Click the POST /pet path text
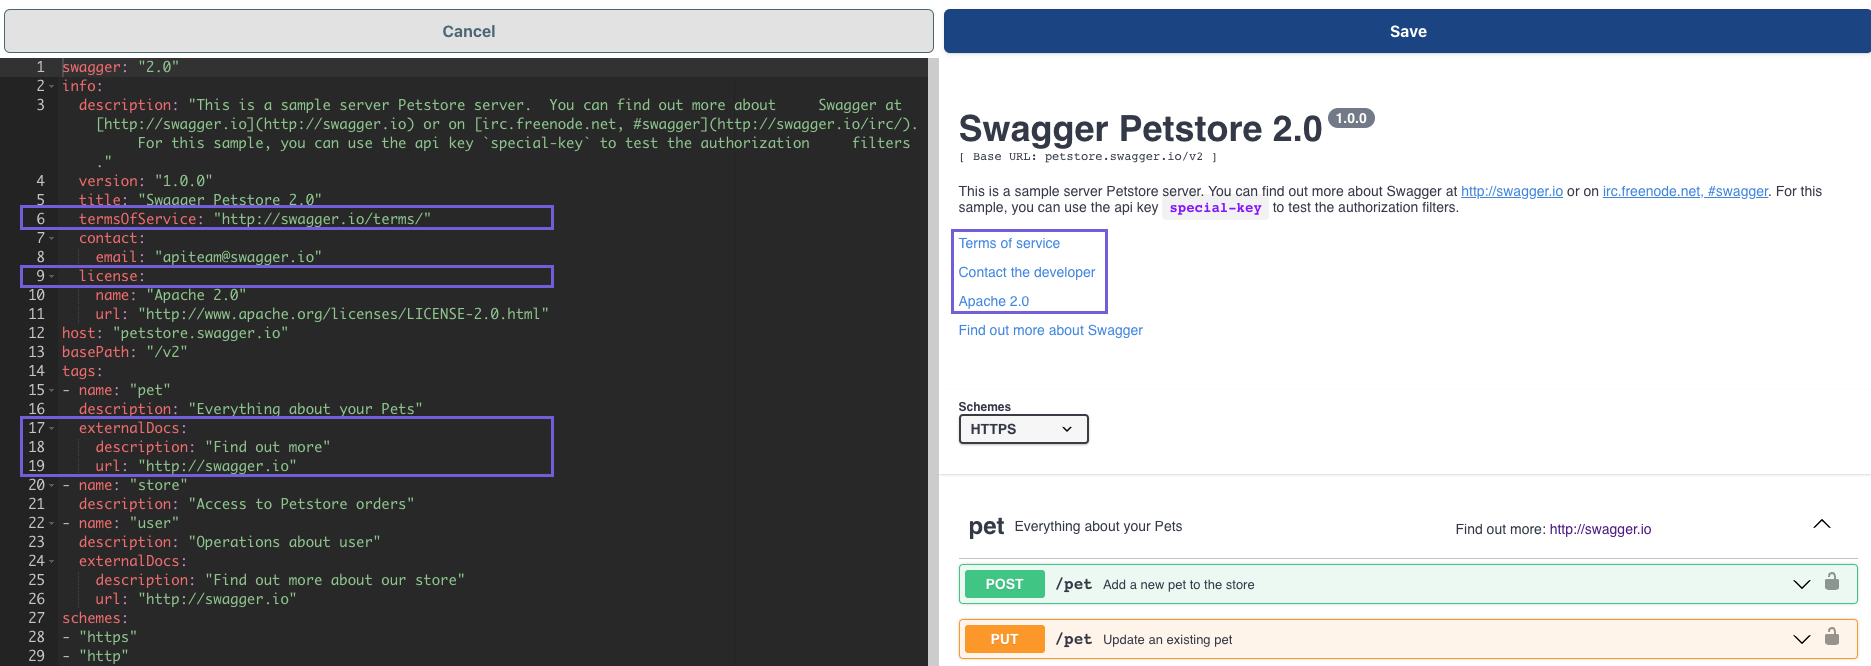 [x=1073, y=584]
